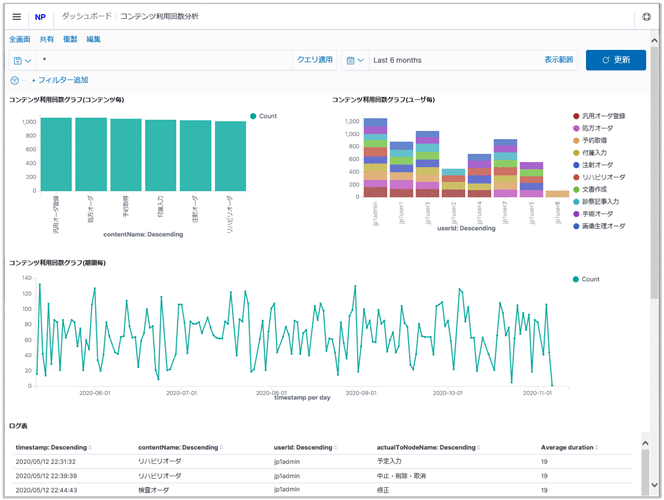Open the help icon in top-right corner
Image resolution: width=664 pixels, height=500 pixels.
point(646,17)
